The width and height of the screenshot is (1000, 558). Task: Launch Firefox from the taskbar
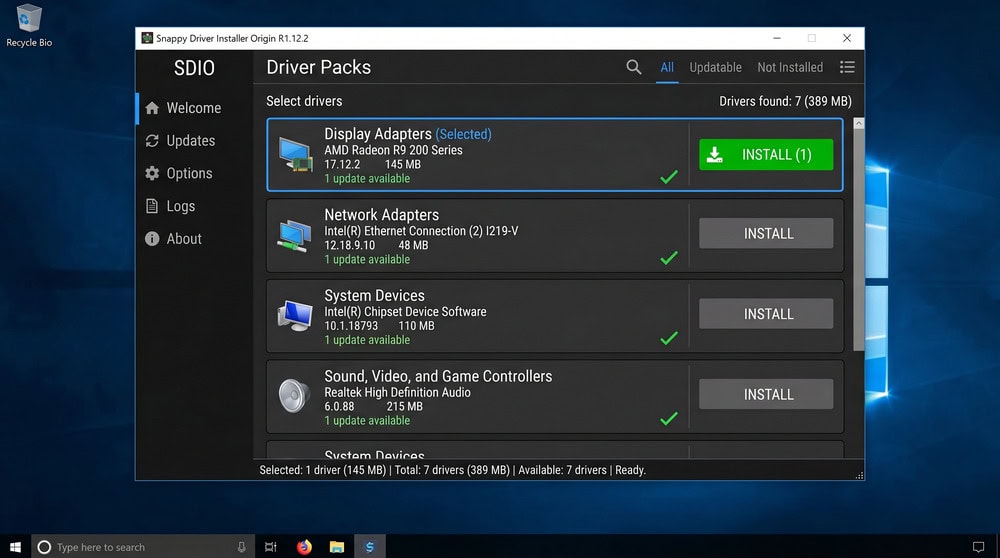point(304,547)
